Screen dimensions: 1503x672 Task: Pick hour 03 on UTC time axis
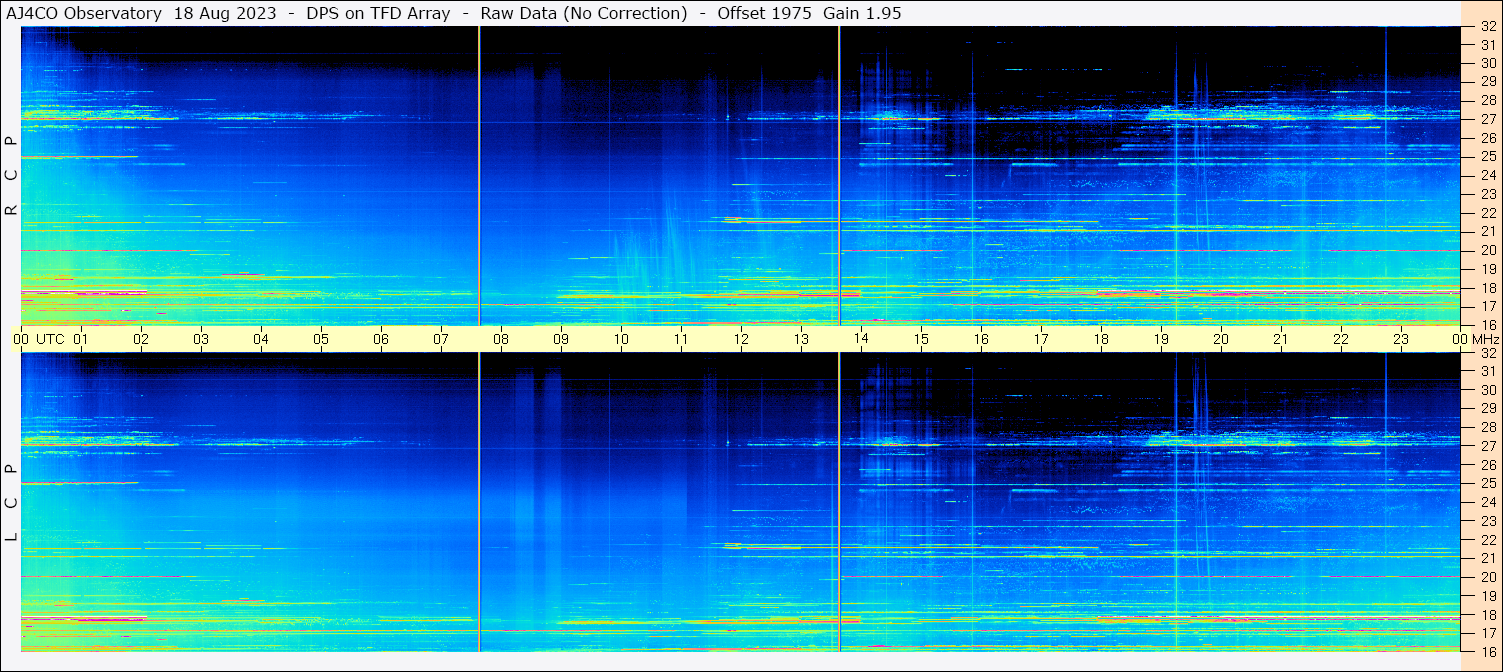click(201, 339)
